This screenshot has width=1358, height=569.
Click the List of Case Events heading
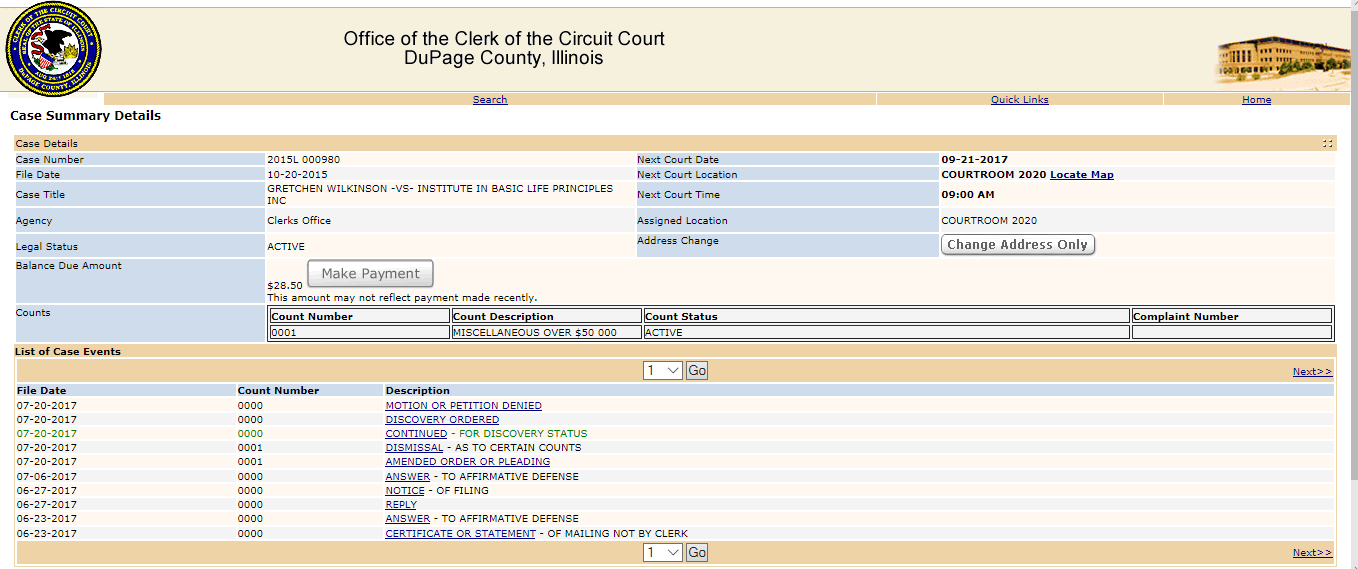tap(68, 352)
